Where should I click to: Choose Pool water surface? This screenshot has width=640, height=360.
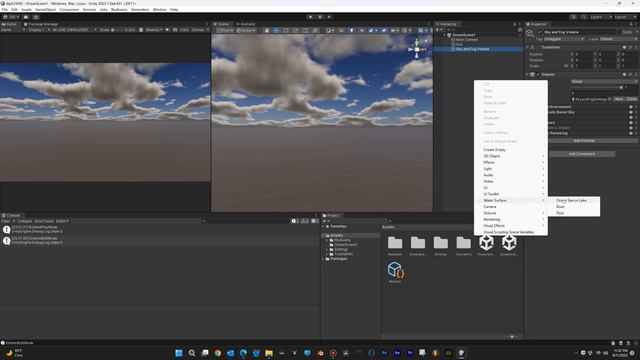[x=573, y=213]
